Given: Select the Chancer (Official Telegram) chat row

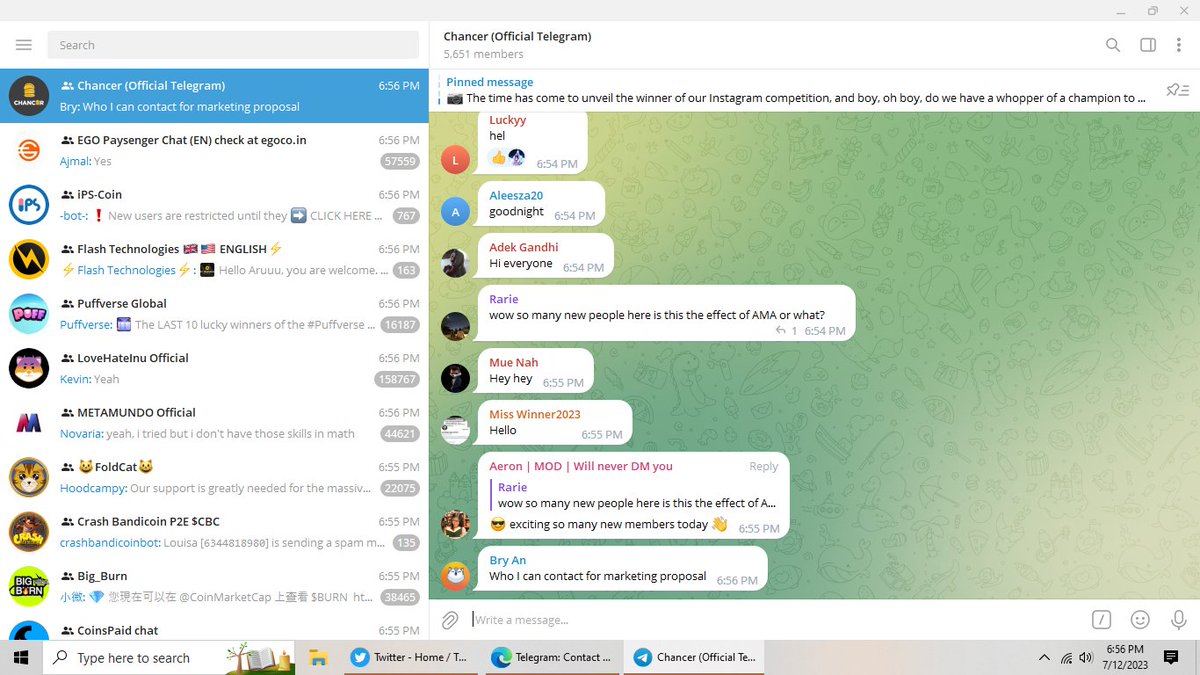Looking at the screenshot, I should point(214,96).
